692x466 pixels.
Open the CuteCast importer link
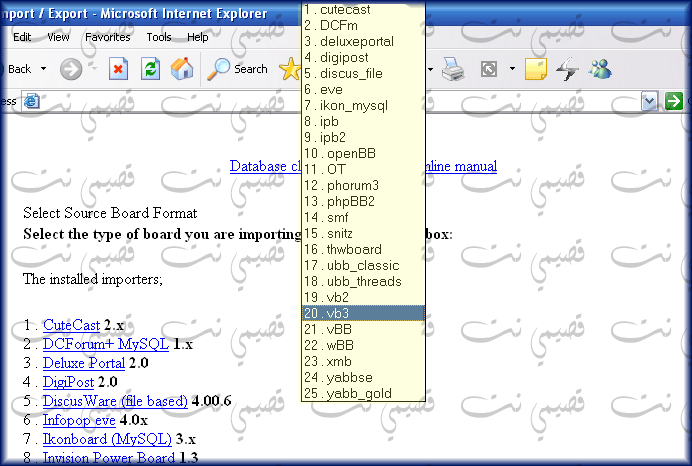[x=71, y=325]
